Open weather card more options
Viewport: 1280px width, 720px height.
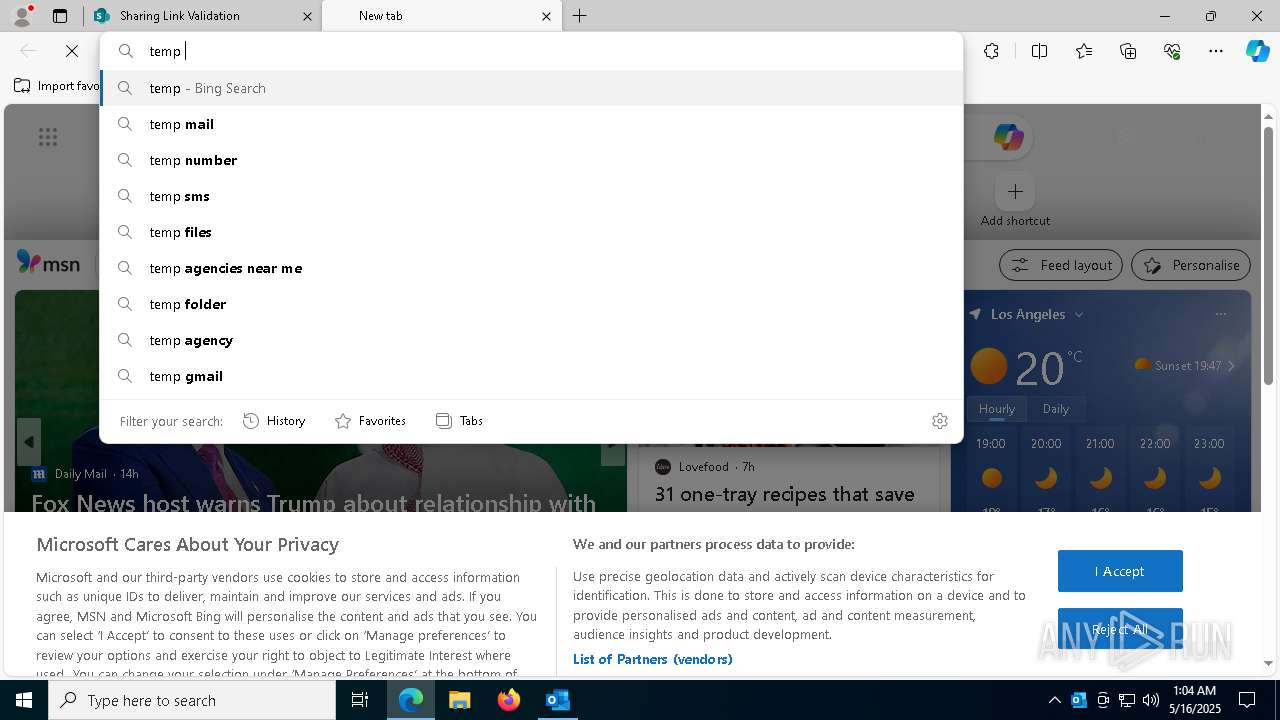1221,314
